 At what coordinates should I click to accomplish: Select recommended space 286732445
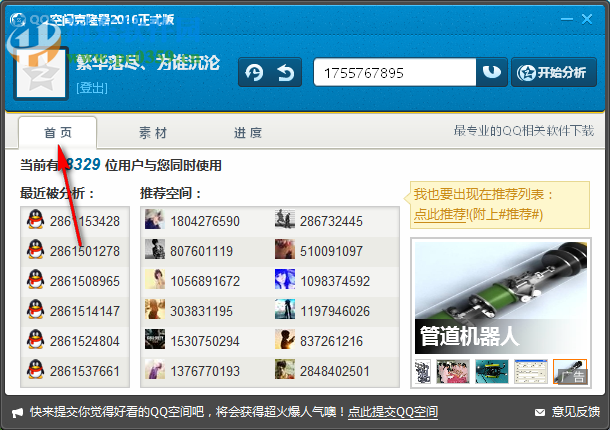[331, 221]
